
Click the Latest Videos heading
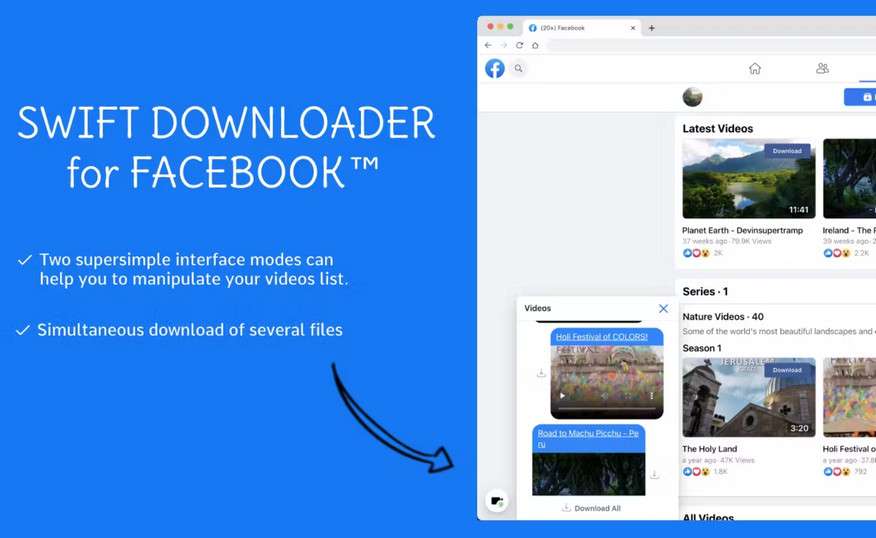(x=718, y=128)
